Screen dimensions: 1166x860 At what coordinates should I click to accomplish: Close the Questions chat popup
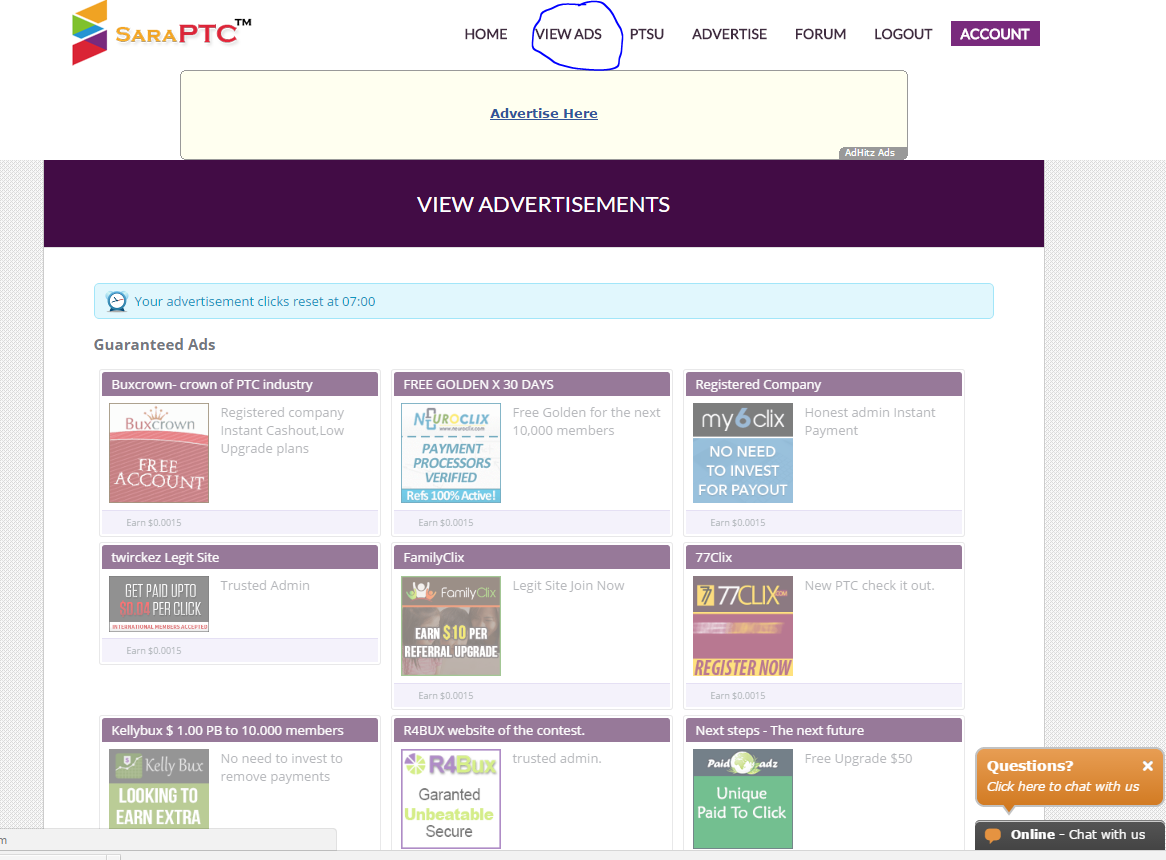point(1147,766)
